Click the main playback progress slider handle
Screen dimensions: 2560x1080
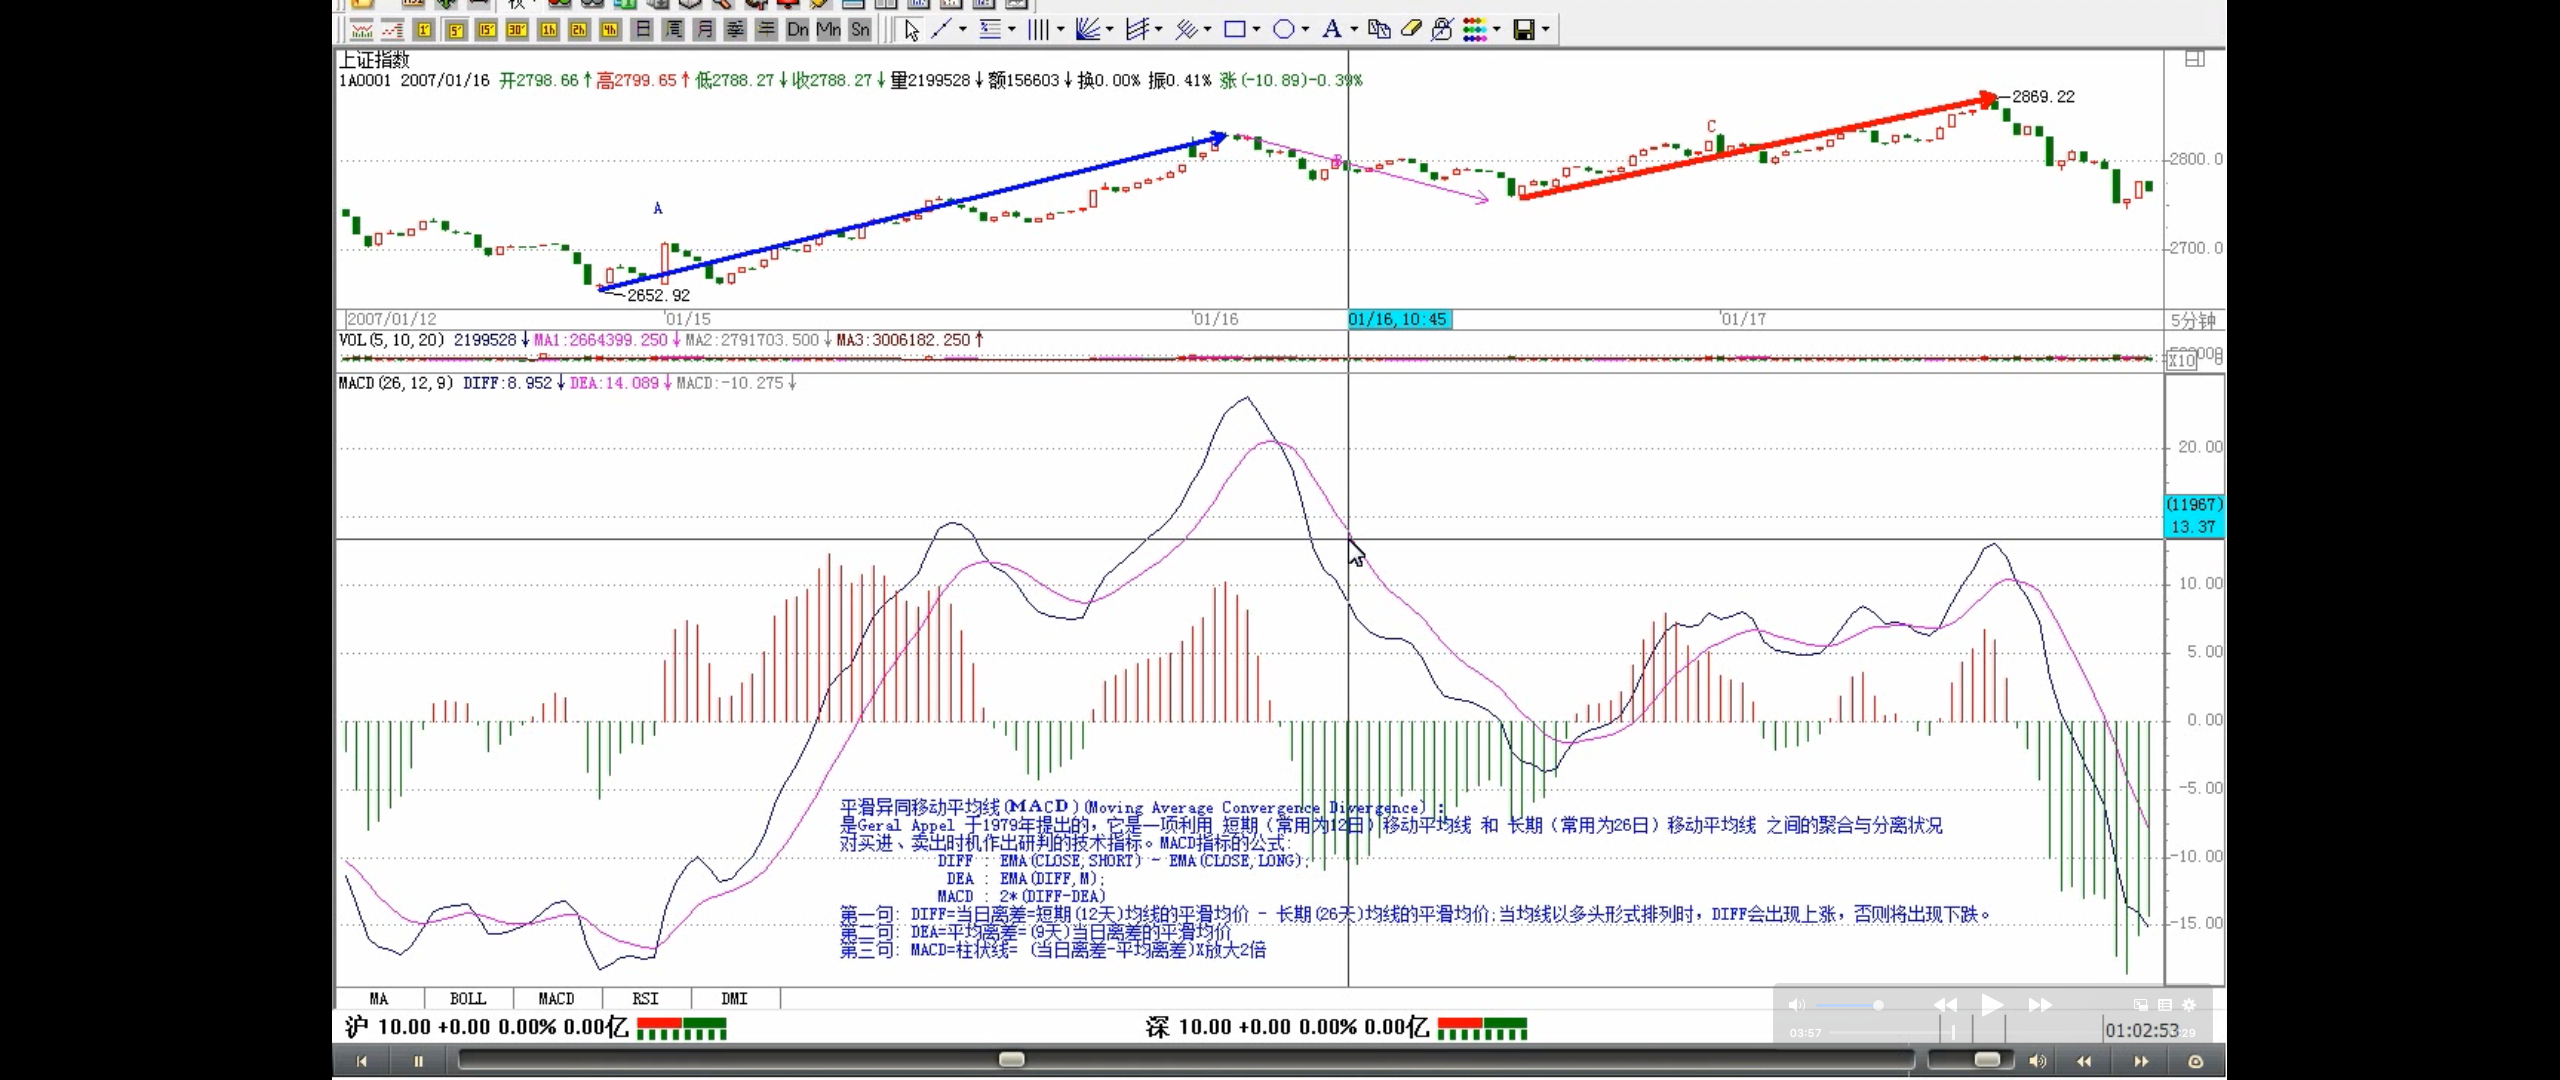1012,1059
